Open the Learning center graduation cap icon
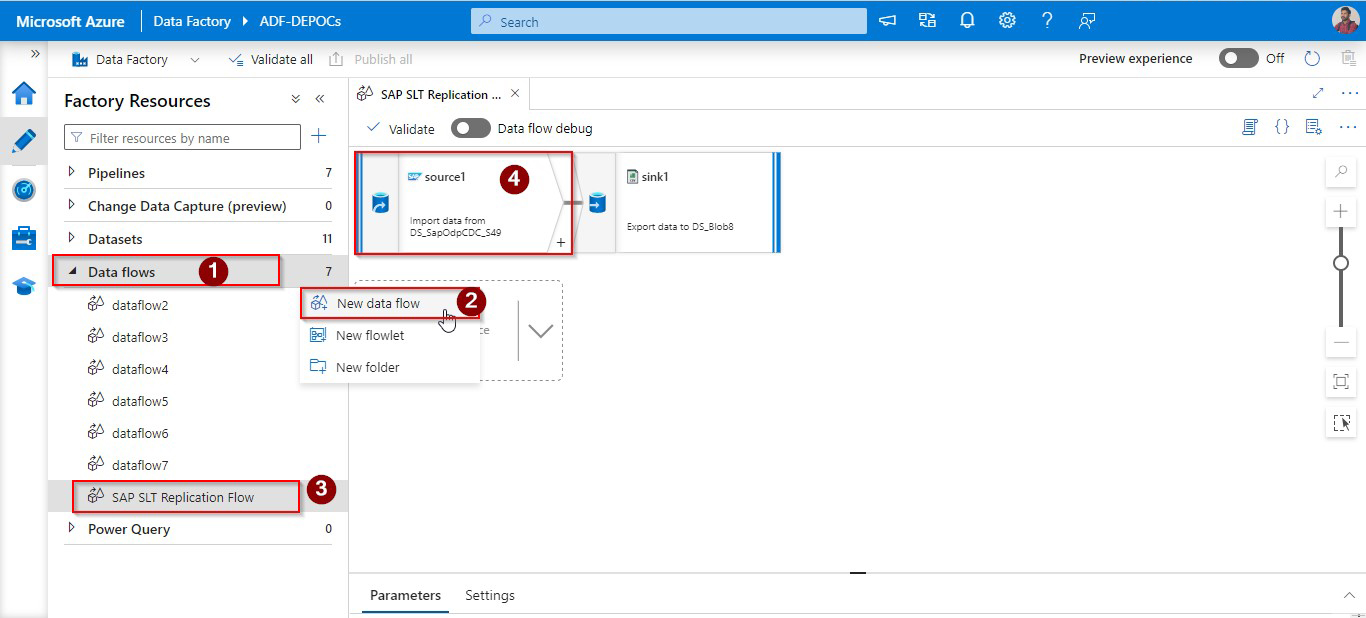 point(24,286)
